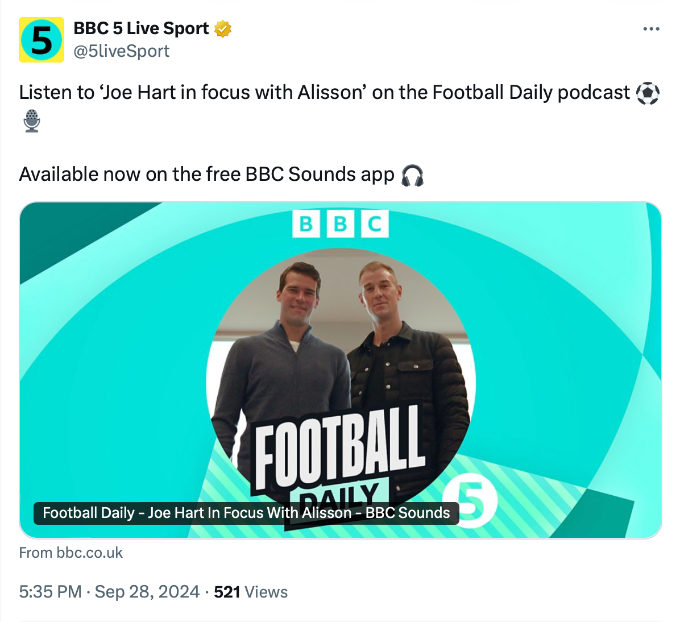Click the headphones emoji after BBC Sounds app
This screenshot has width=680, height=622.
(x=412, y=175)
